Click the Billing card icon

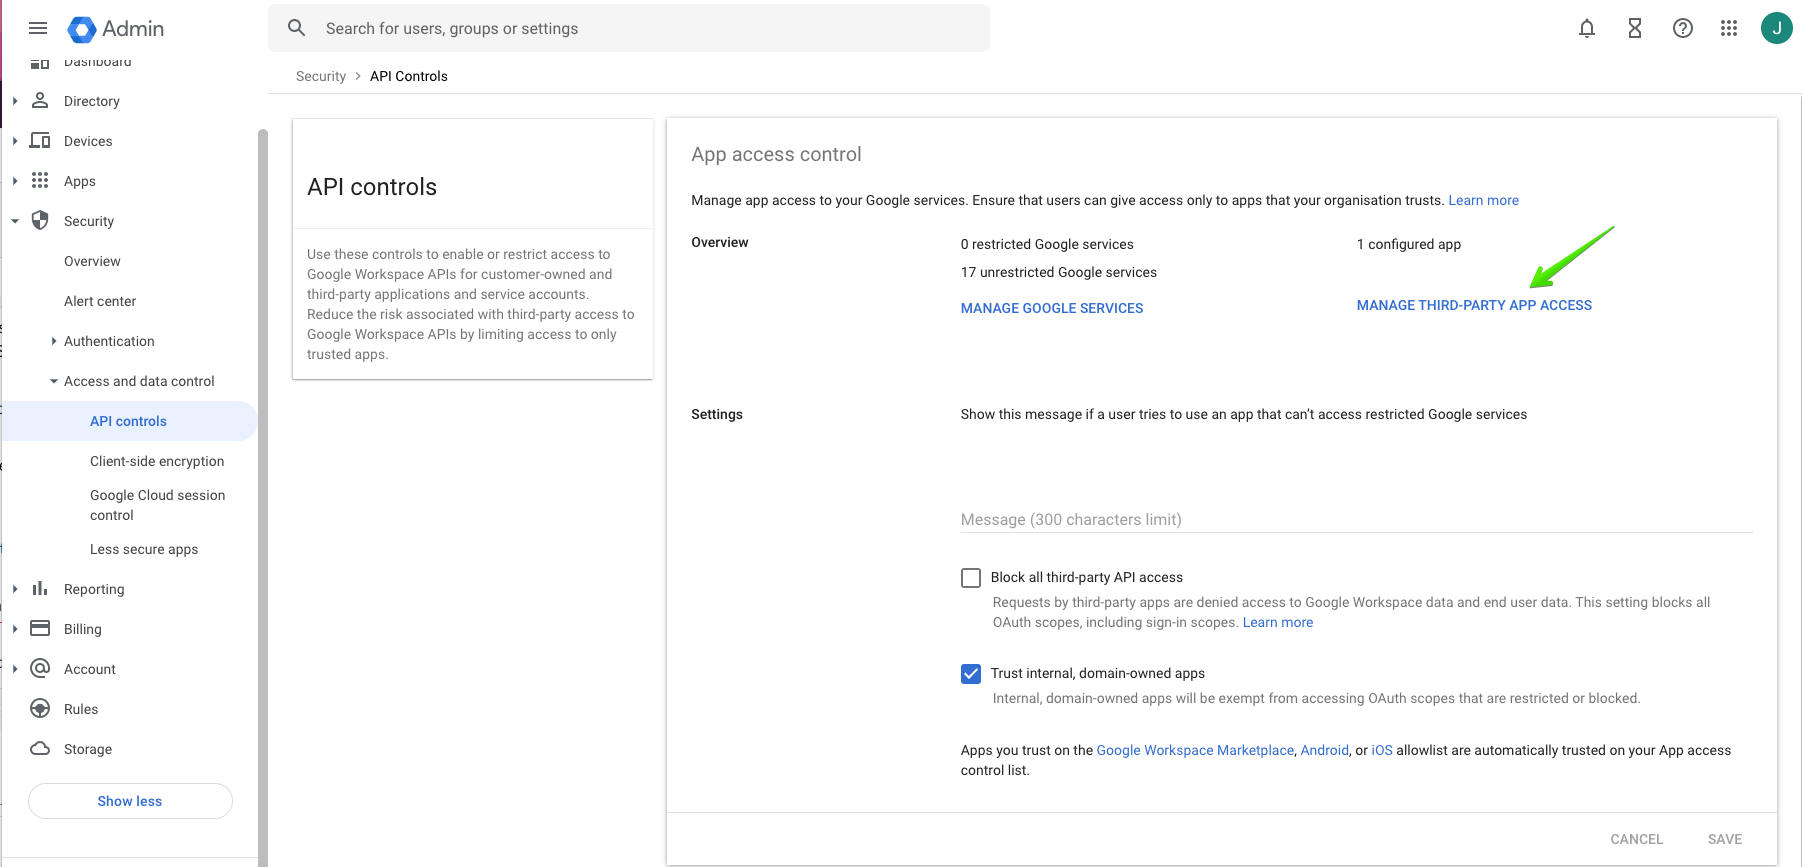point(40,628)
